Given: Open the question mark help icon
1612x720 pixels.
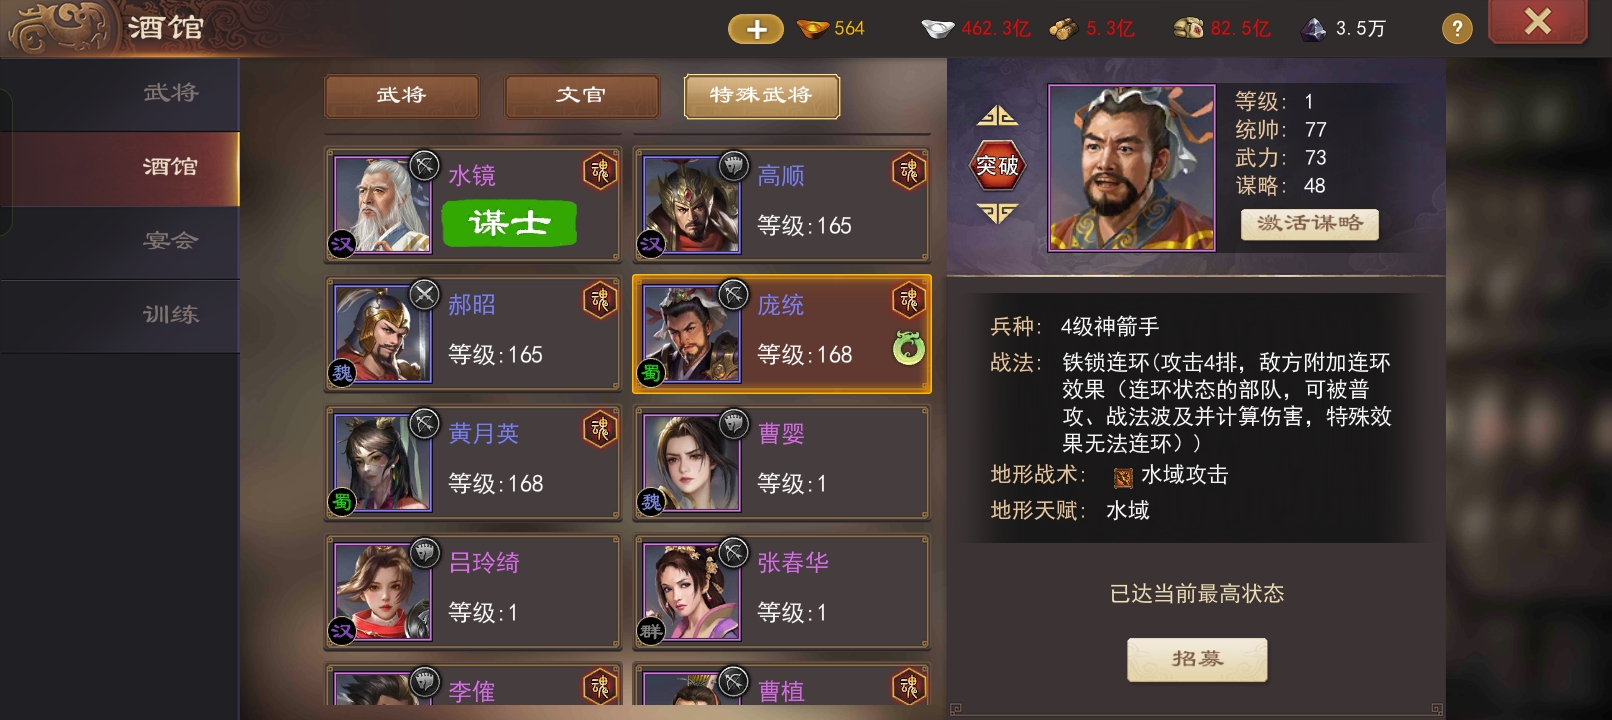Looking at the screenshot, I should 1457,29.
